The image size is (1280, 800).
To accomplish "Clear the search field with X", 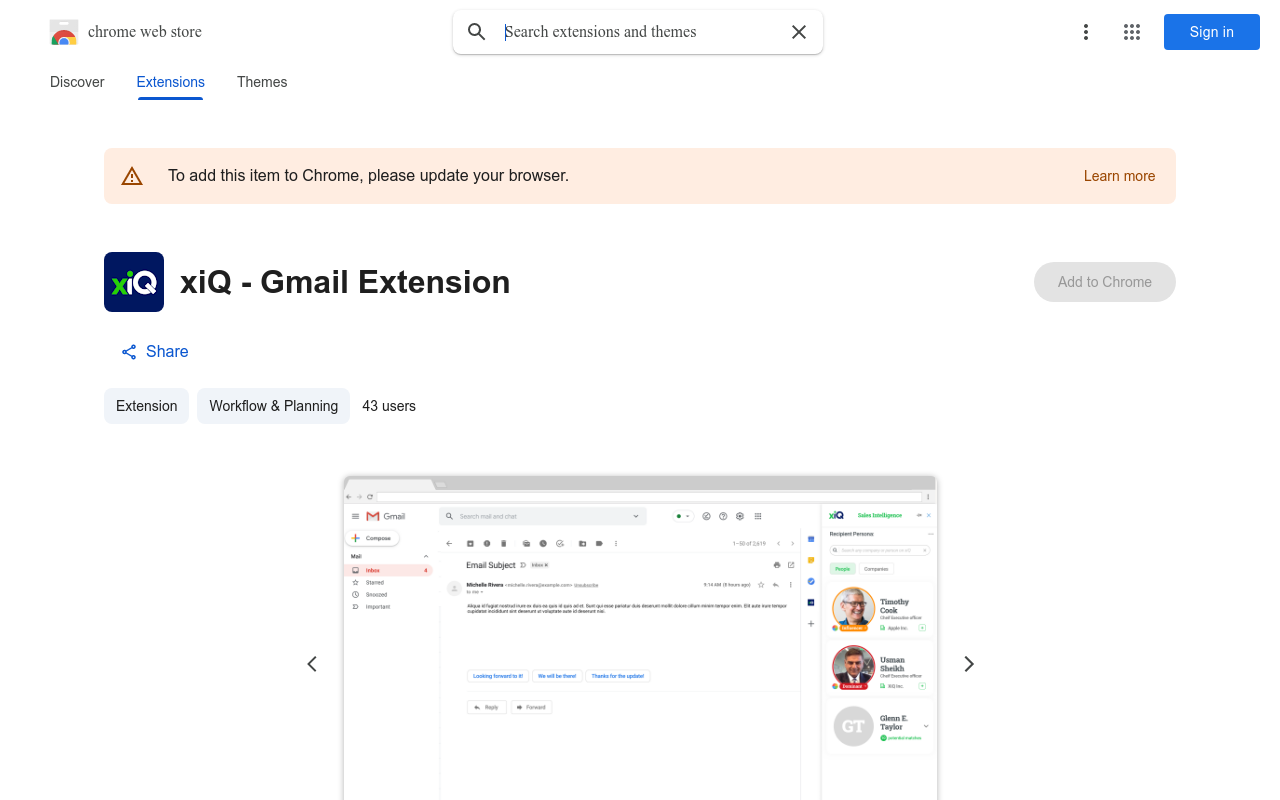I will (799, 32).
